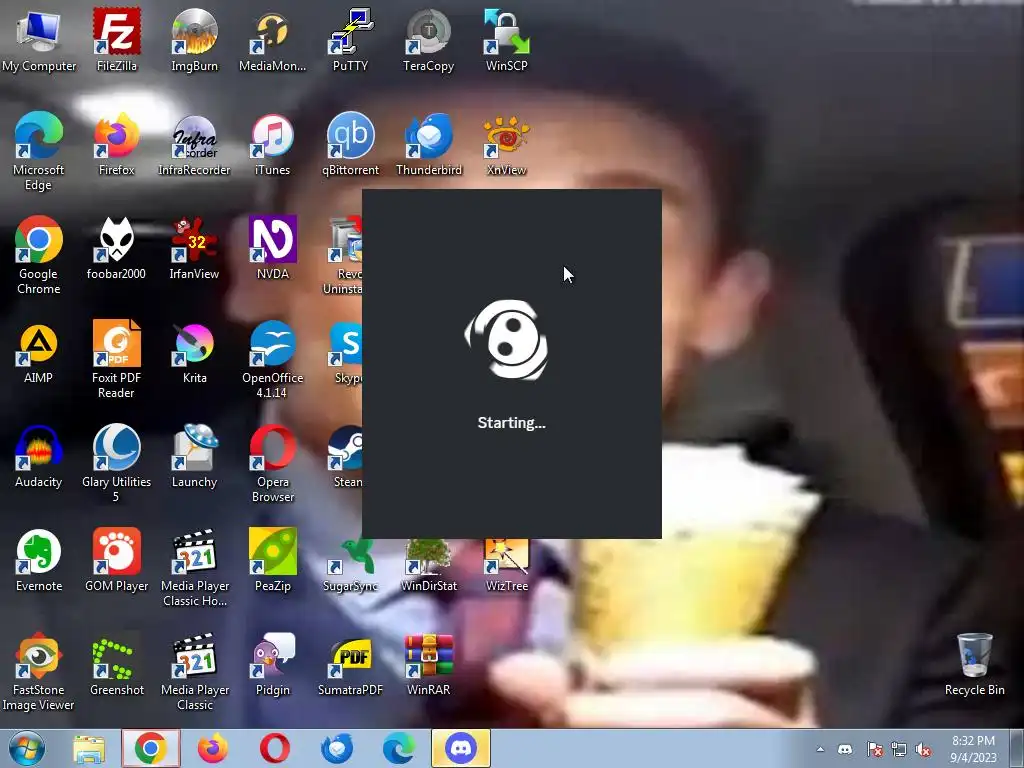Open Windows Explorer from the taskbar
This screenshot has height=768, width=1024.
point(89,748)
